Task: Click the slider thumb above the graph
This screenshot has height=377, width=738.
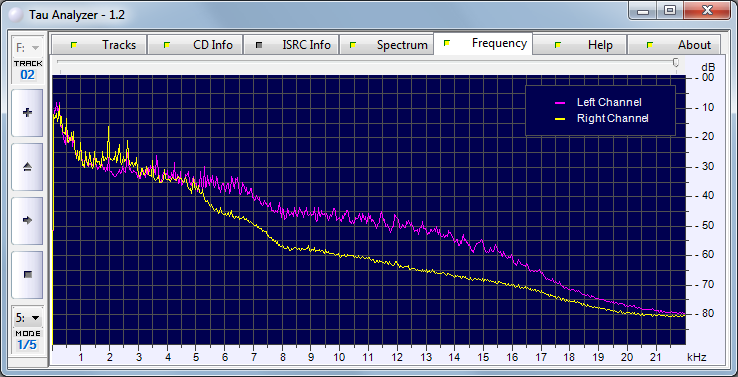Action: point(676,62)
